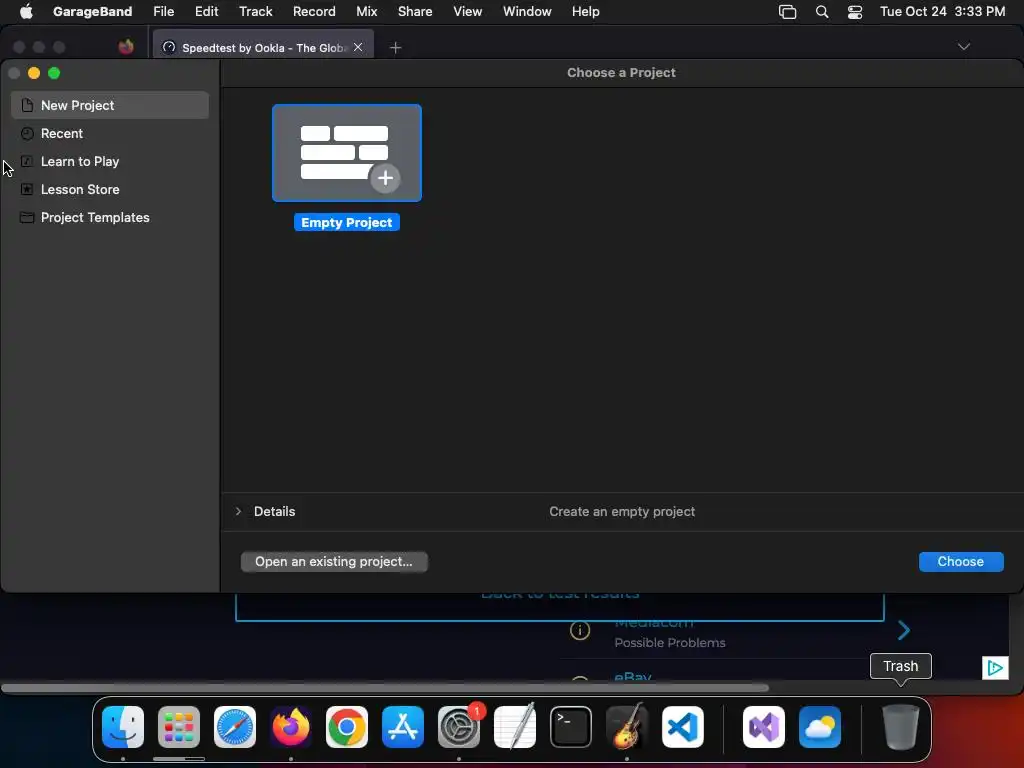This screenshot has height=768, width=1024.
Task: Open Project Templates in sidebar
Action: pyautogui.click(x=110, y=217)
